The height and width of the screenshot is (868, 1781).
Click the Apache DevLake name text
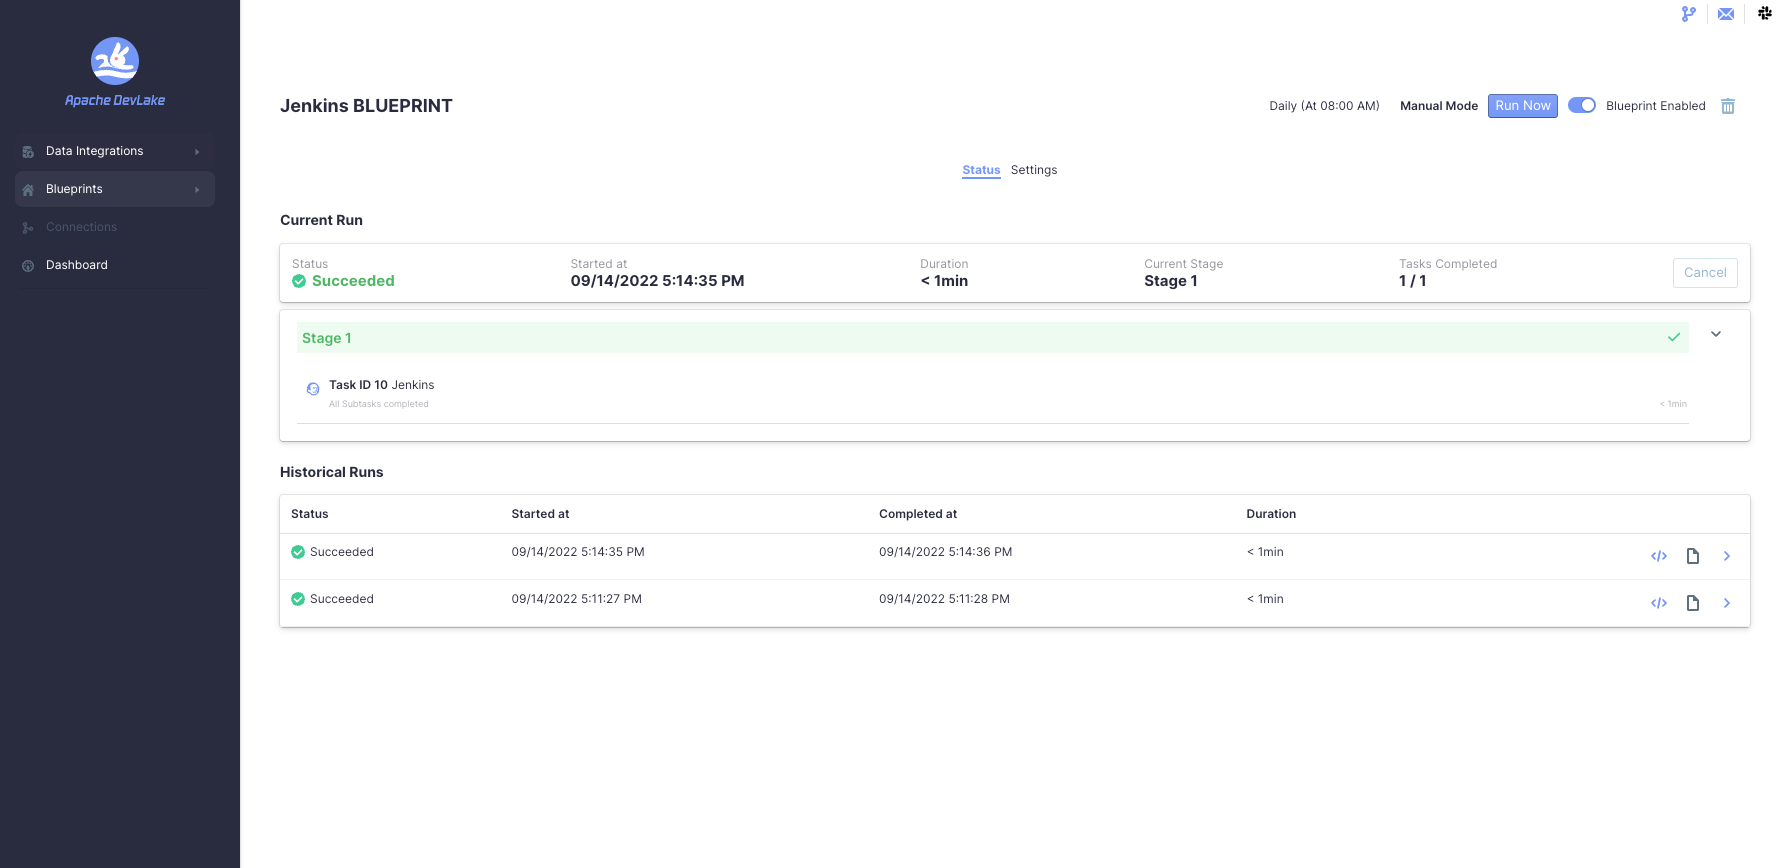(115, 100)
